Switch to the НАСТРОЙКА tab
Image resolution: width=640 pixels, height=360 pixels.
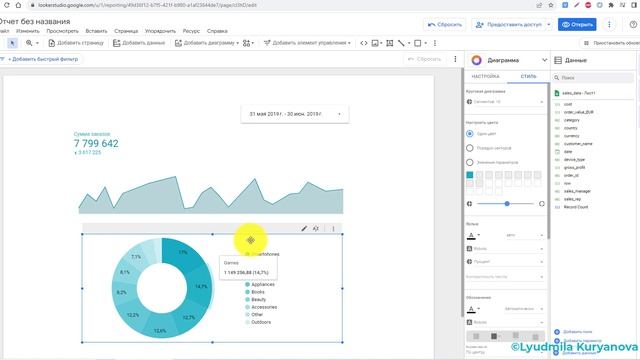(x=485, y=76)
